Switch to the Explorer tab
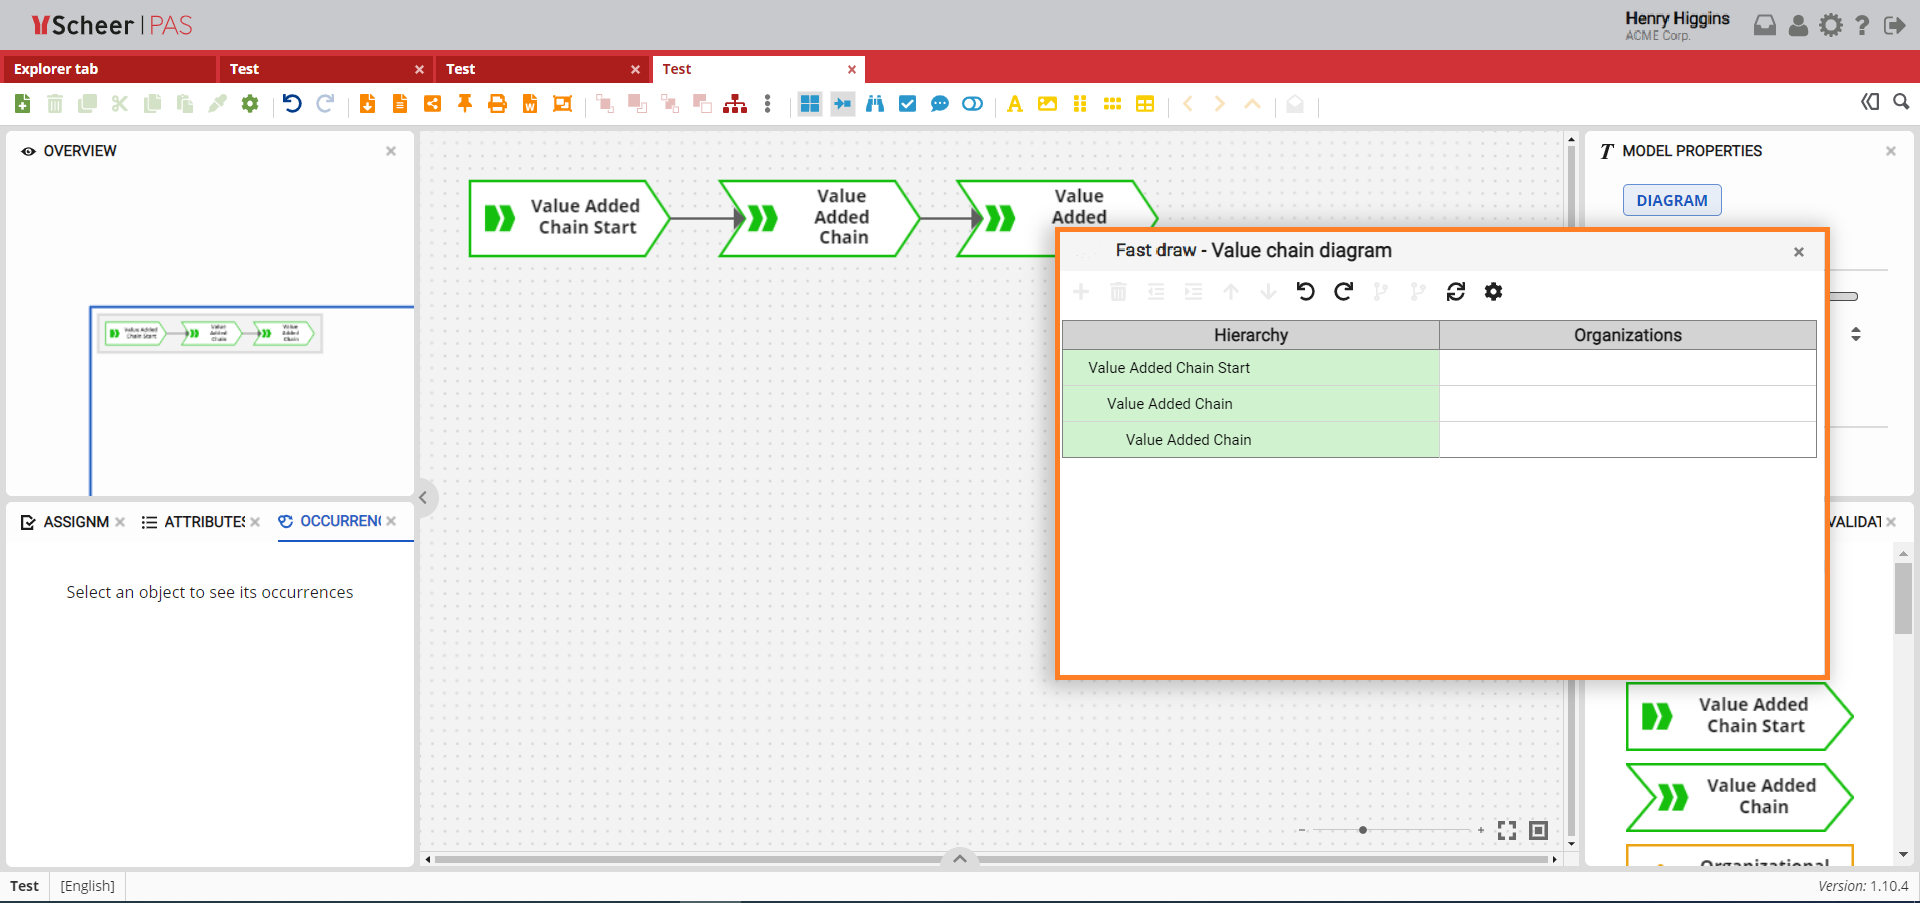1920x903 pixels. [x=56, y=69]
